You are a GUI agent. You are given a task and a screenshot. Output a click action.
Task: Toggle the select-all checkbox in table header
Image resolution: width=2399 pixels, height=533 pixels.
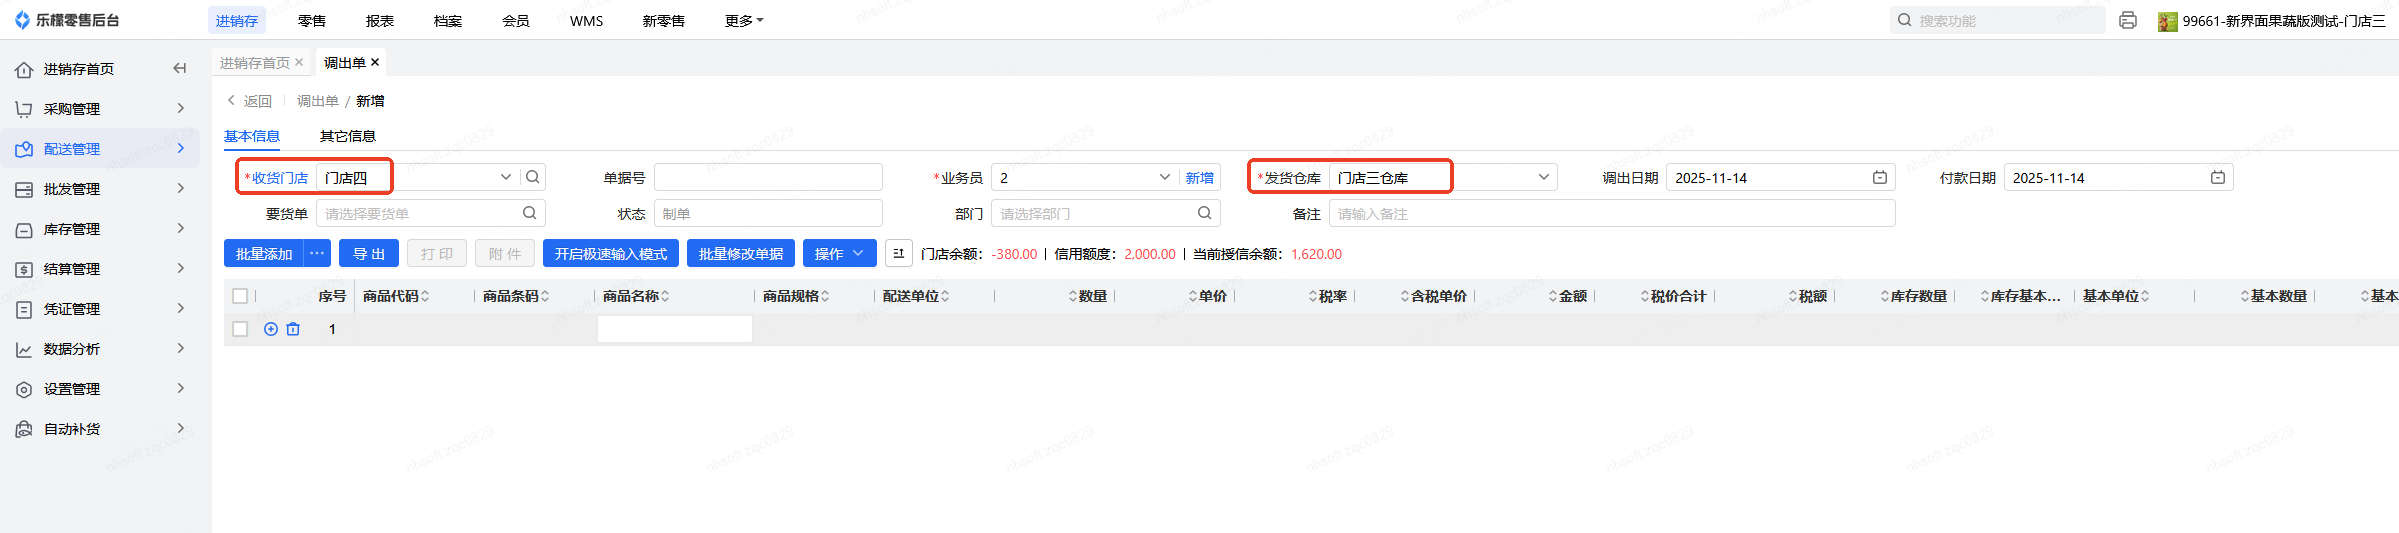pos(240,296)
